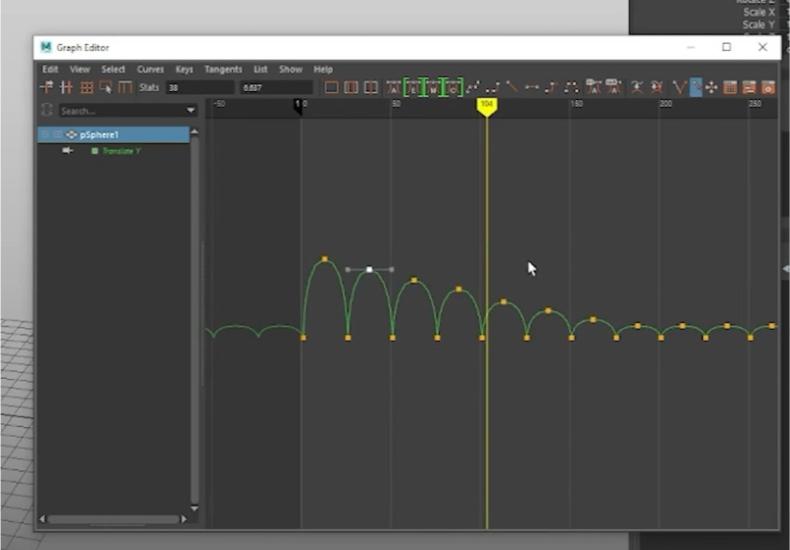Click the outliner scroll down arrow

[x=194, y=509]
